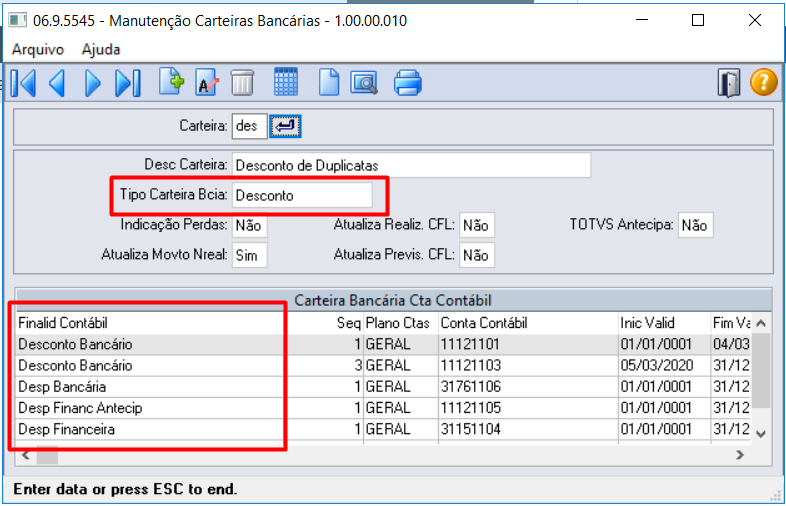This screenshot has height=506, width=786.
Task: Click the application icon in title bar
Action: click(x=18, y=20)
